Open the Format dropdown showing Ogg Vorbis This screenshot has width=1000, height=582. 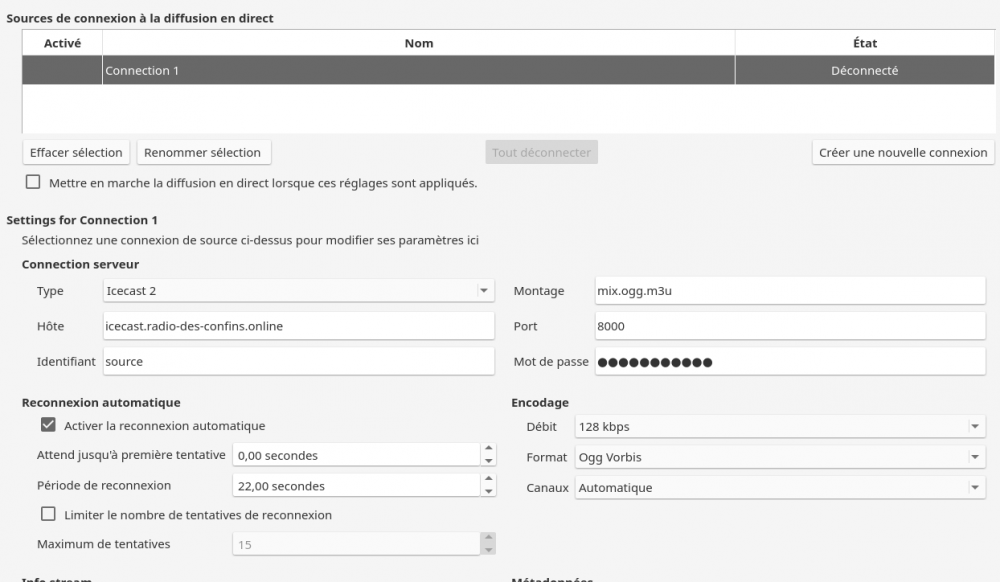pos(780,457)
